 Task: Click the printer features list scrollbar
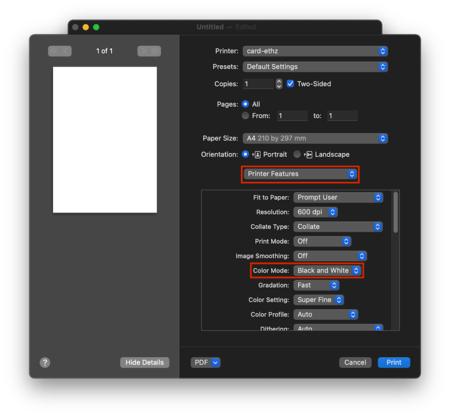[396, 212]
